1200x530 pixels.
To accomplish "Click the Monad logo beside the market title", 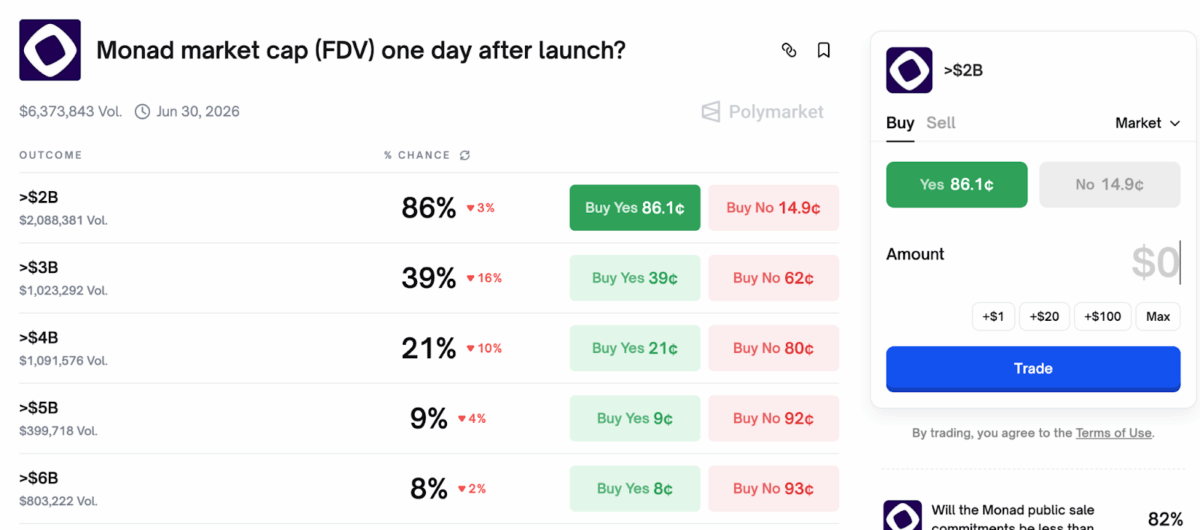I will pos(50,50).
